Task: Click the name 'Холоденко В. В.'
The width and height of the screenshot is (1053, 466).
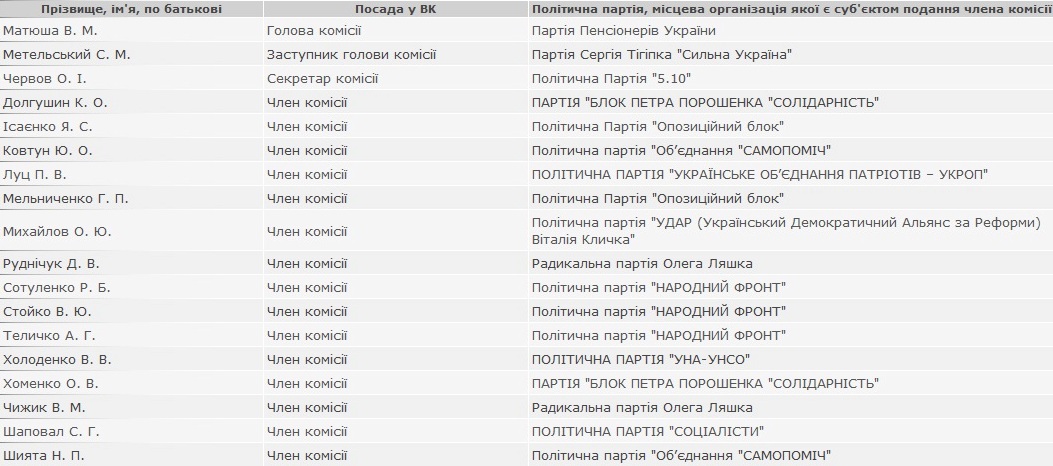Action: 58,359
